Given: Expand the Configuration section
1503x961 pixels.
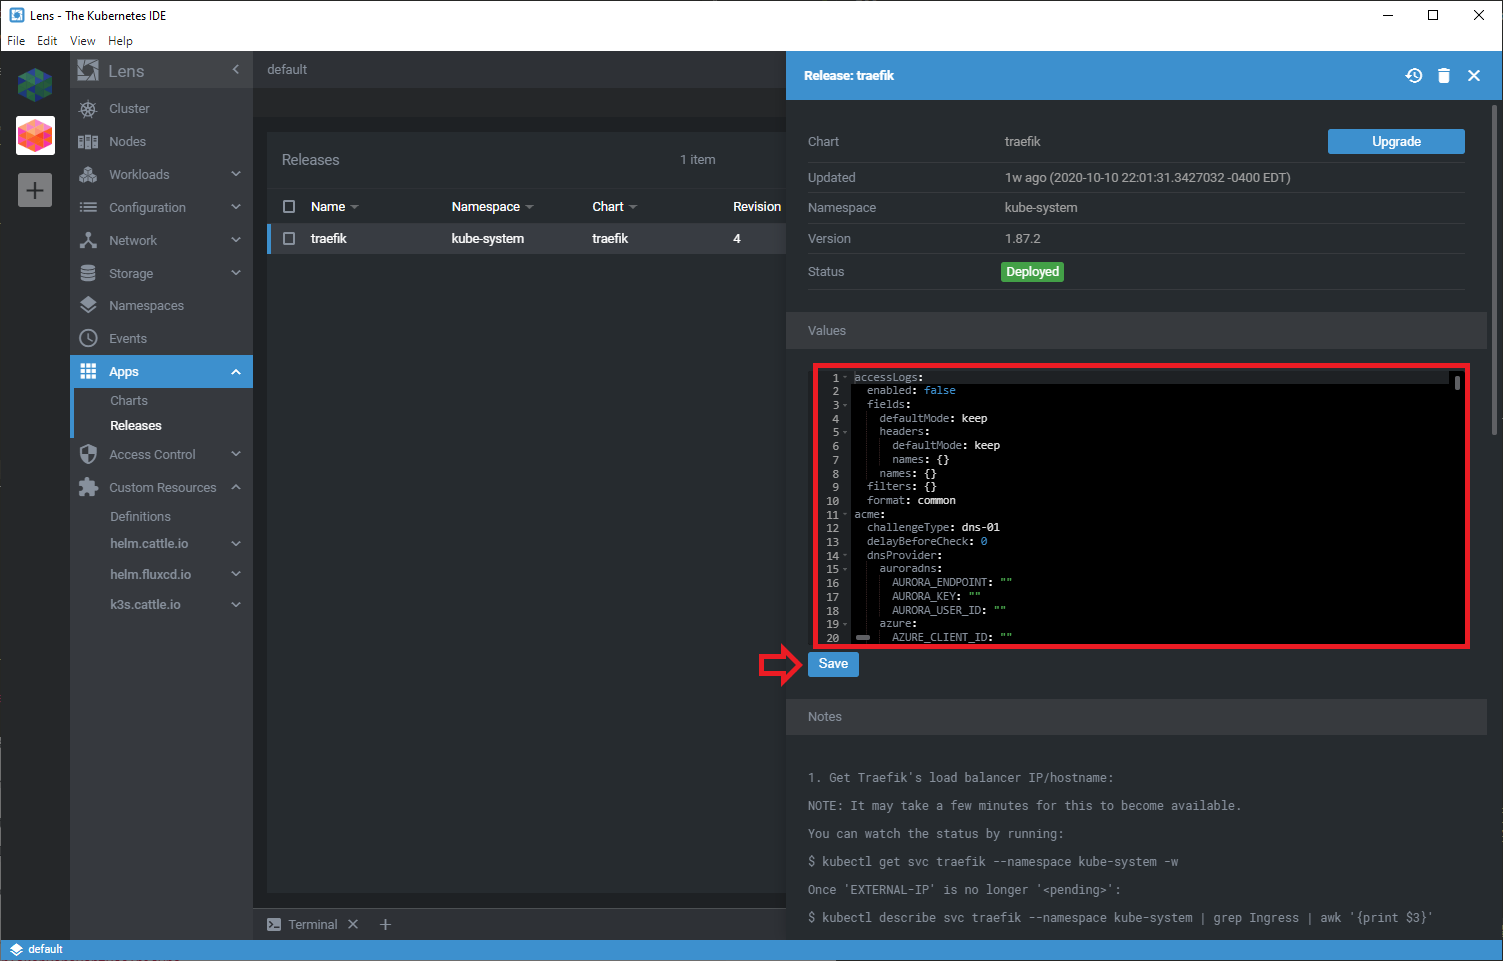Looking at the screenshot, I should coord(236,208).
